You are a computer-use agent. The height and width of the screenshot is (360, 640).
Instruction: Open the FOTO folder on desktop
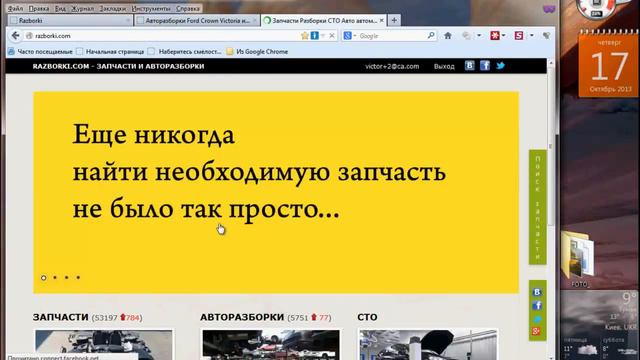(579, 258)
